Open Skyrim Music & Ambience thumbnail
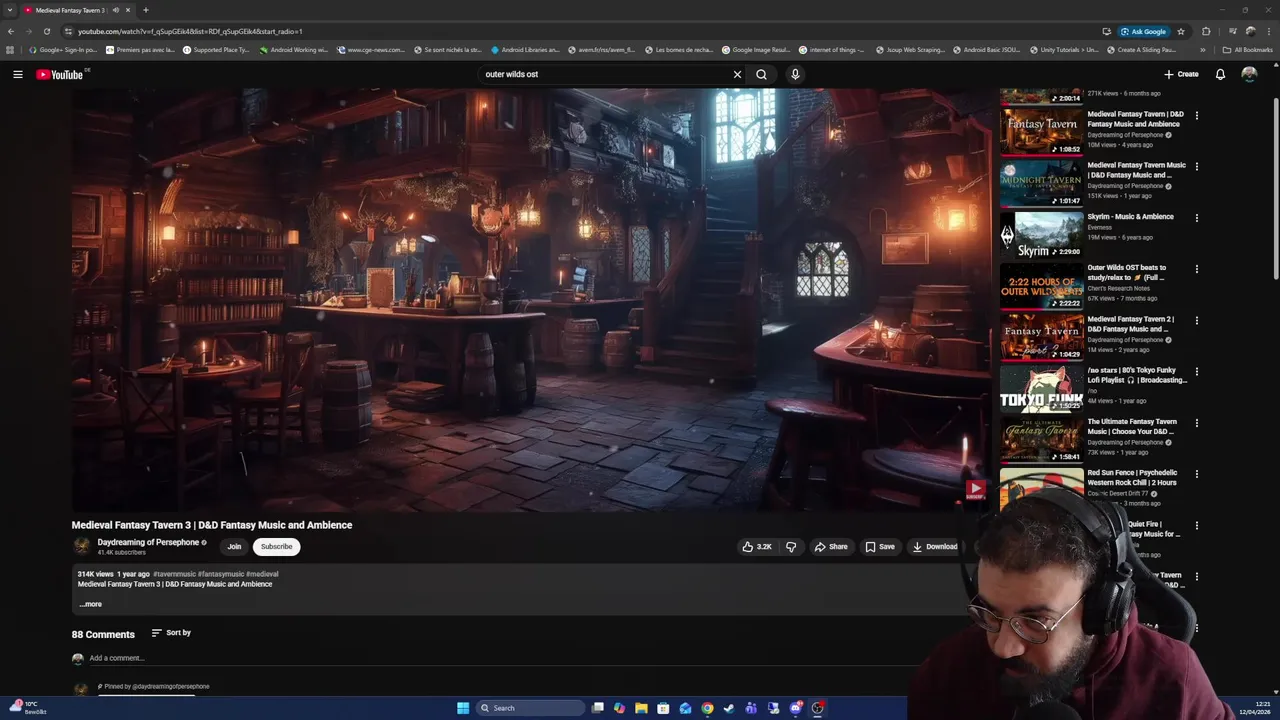Viewport: 1280px width, 720px height. click(x=1041, y=235)
